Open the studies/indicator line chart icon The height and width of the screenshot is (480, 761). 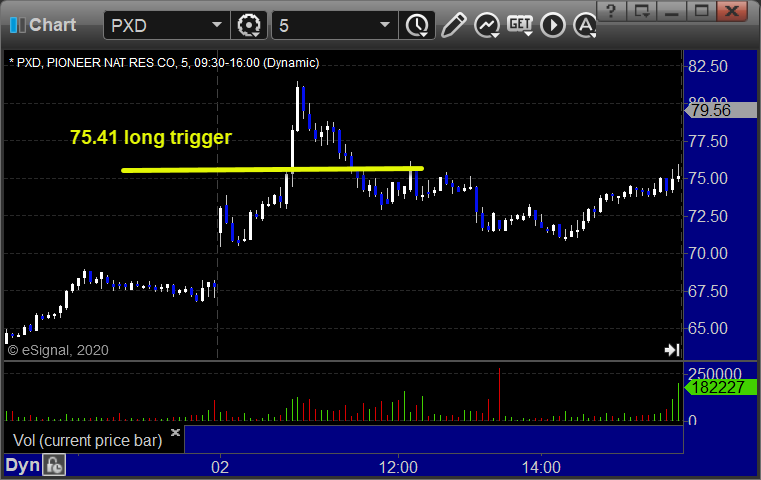point(487,25)
